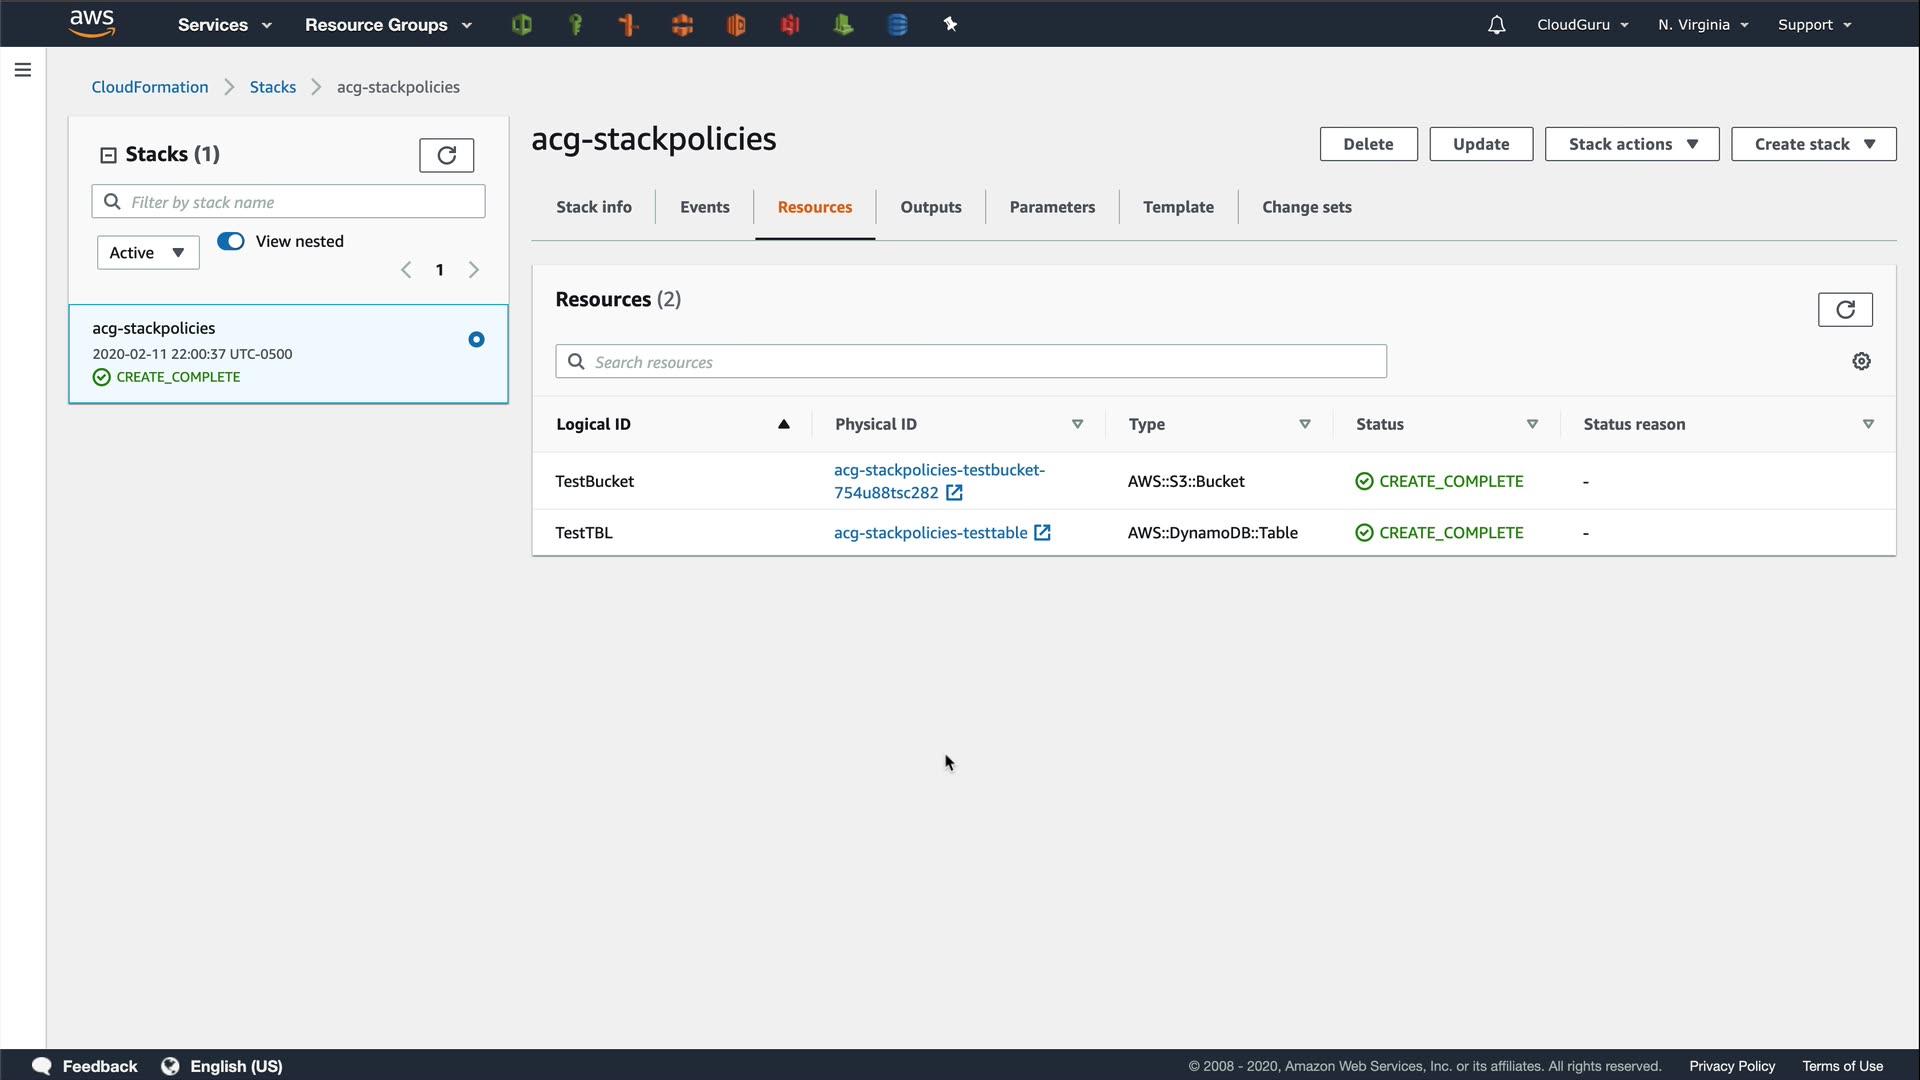Open the Active status filter dropdown
Image resolution: width=1920 pixels, height=1080 pixels.
147,253
